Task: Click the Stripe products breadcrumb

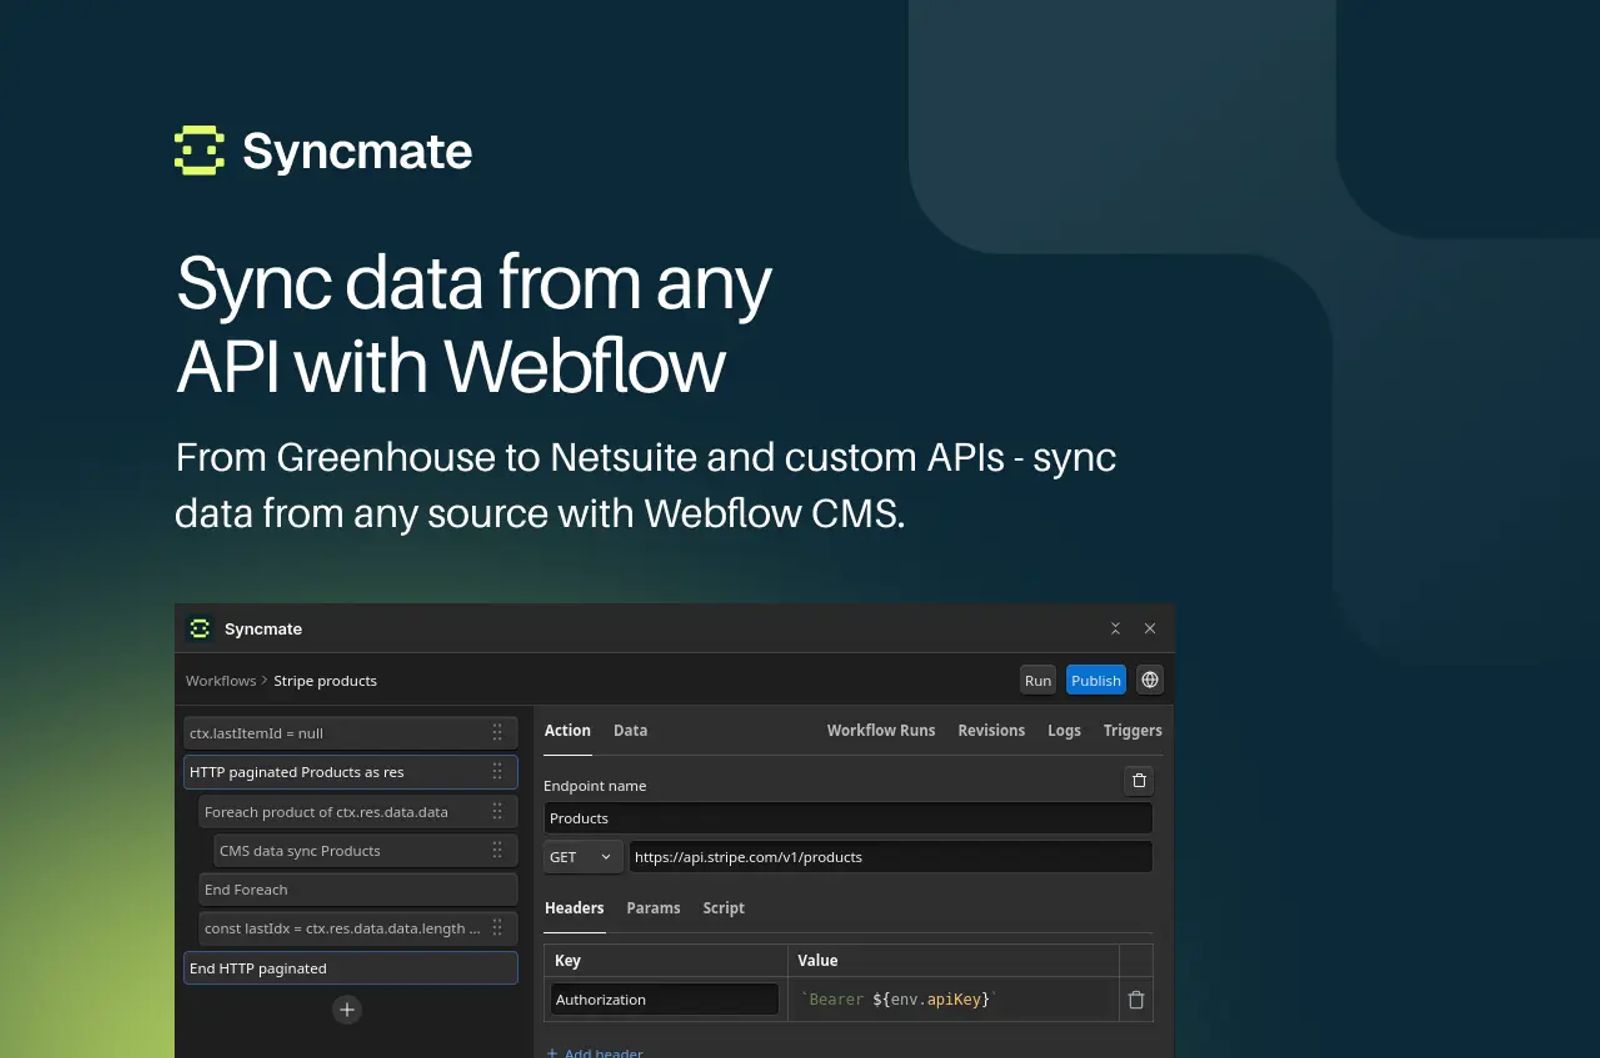Action: point(325,681)
